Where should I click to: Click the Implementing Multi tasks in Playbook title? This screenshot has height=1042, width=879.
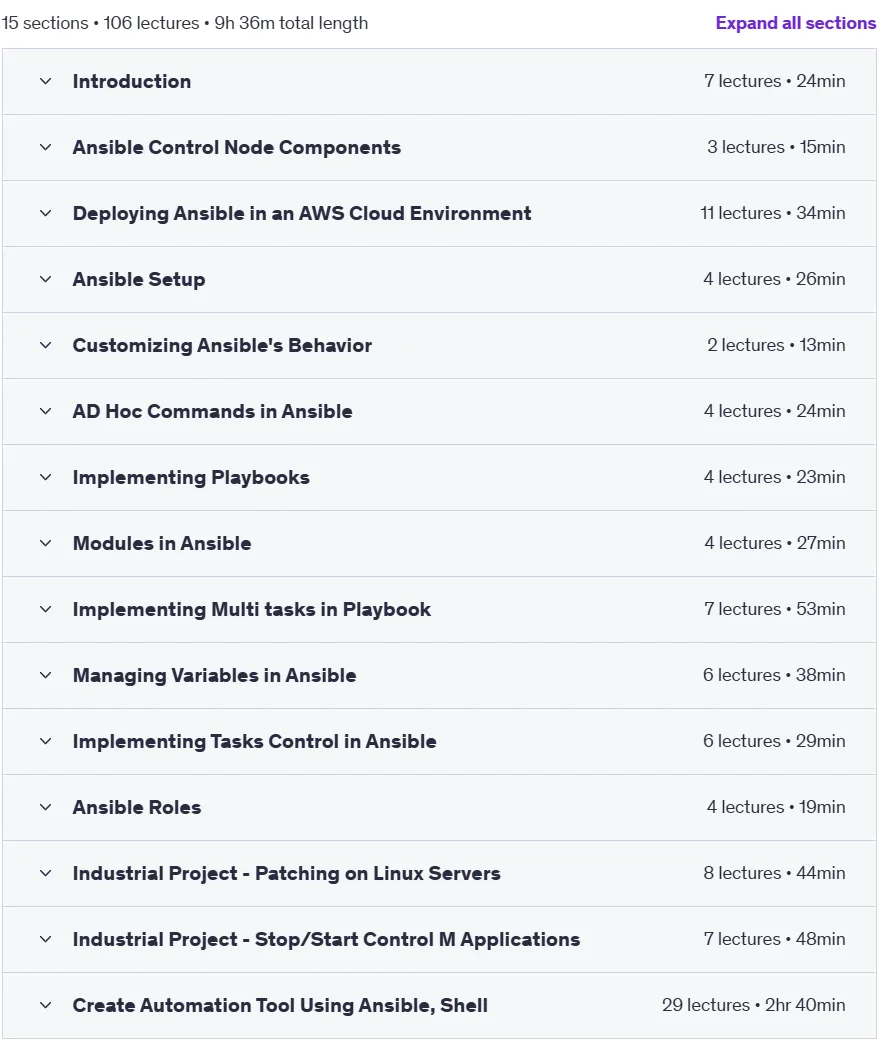point(252,609)
